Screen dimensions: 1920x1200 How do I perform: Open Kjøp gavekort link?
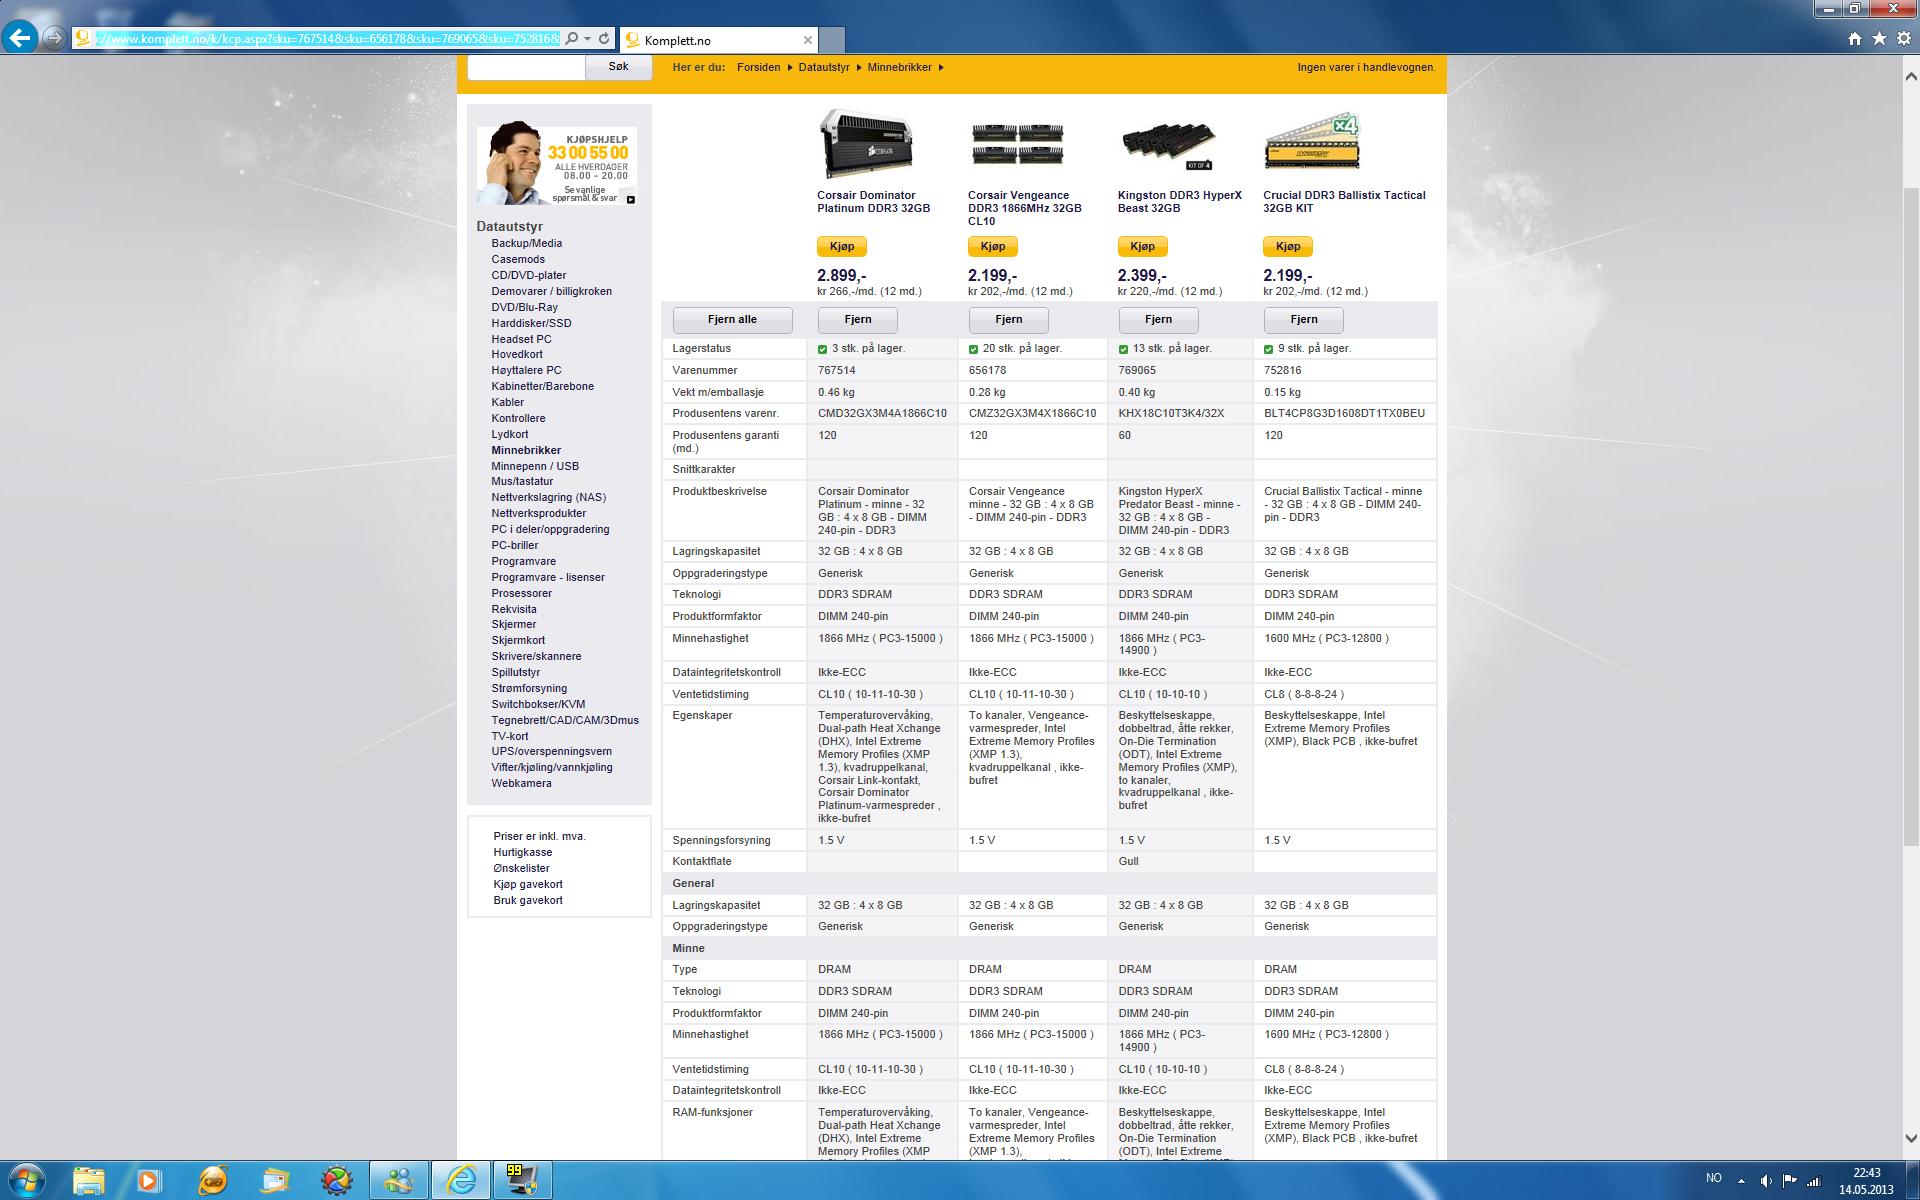click(x=528, y=884)
